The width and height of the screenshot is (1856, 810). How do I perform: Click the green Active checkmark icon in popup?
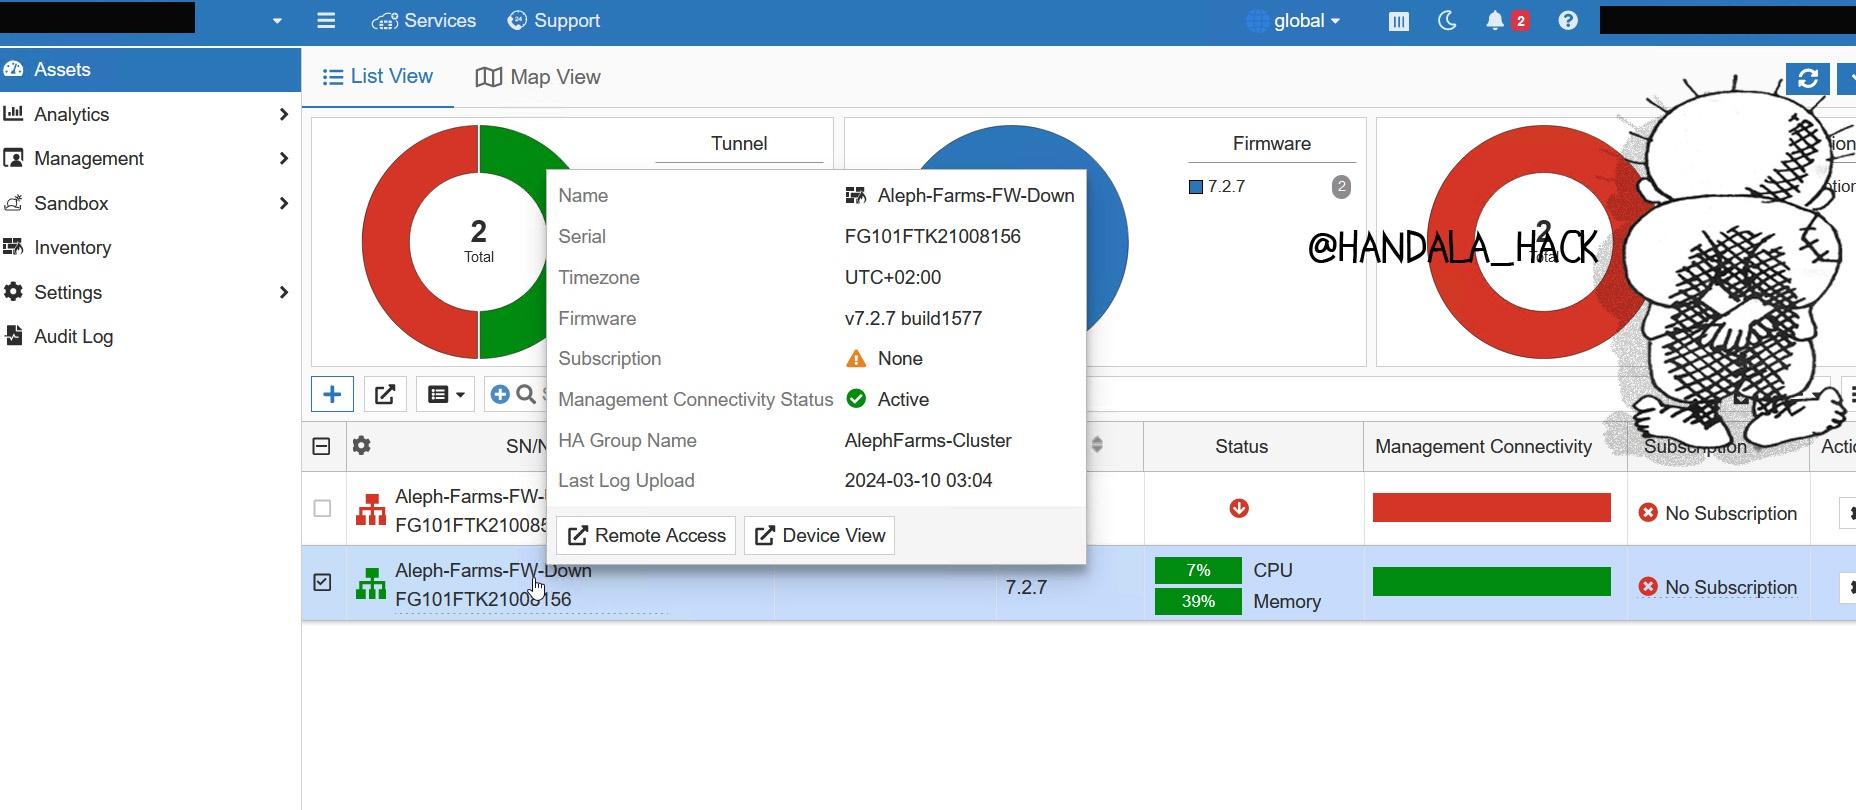click(x=856, y=399)
